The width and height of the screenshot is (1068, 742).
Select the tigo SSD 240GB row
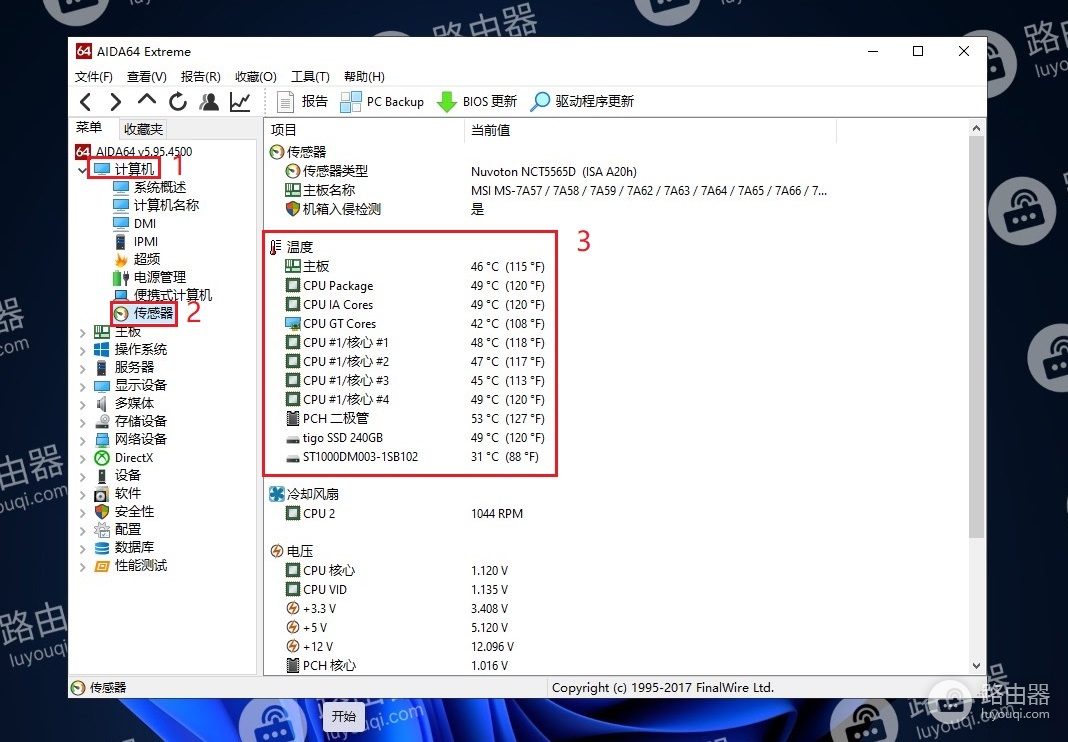(x=414, y=437)
